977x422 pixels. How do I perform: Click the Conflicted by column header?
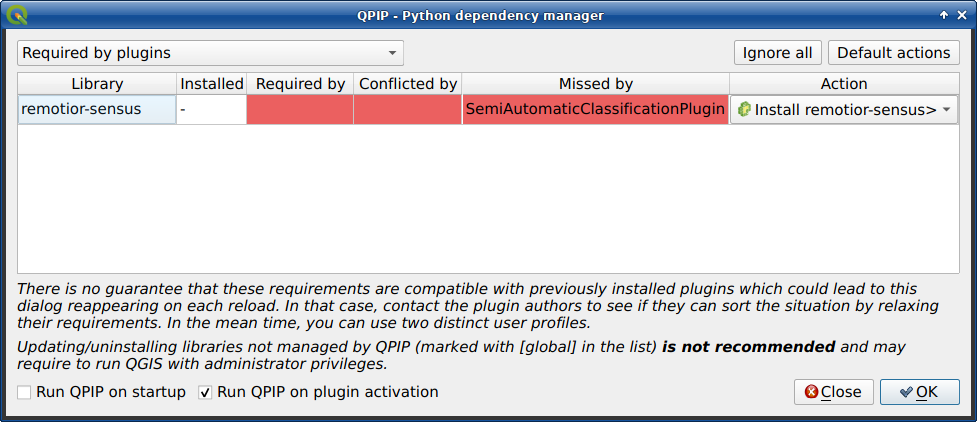407,84
